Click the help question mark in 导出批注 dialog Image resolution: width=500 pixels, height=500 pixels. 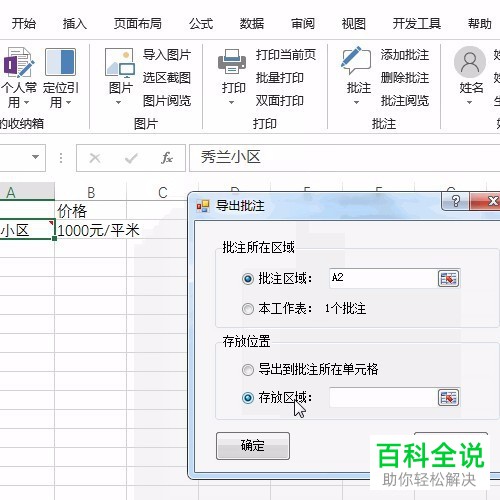coord(455,201)
